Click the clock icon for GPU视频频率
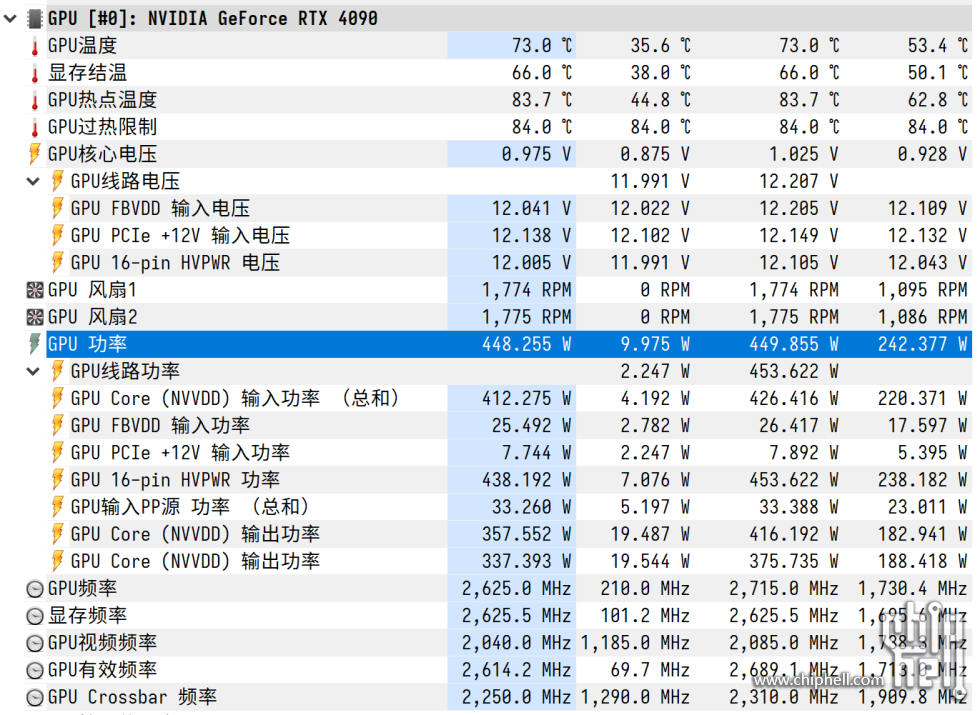The height and width of the screenshot is (715, 980). click(x=35, y=643)
